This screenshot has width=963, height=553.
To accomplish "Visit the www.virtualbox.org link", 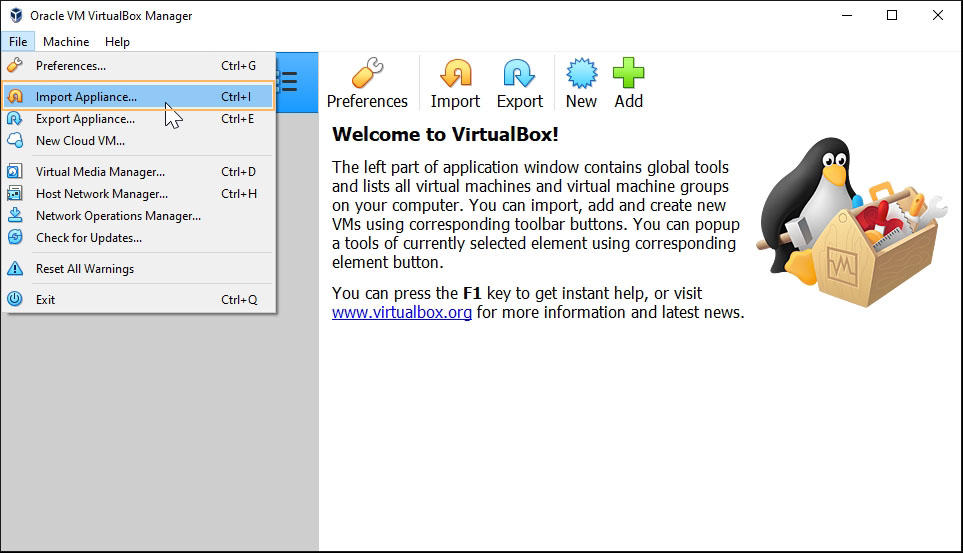I will tap(402, 313).
